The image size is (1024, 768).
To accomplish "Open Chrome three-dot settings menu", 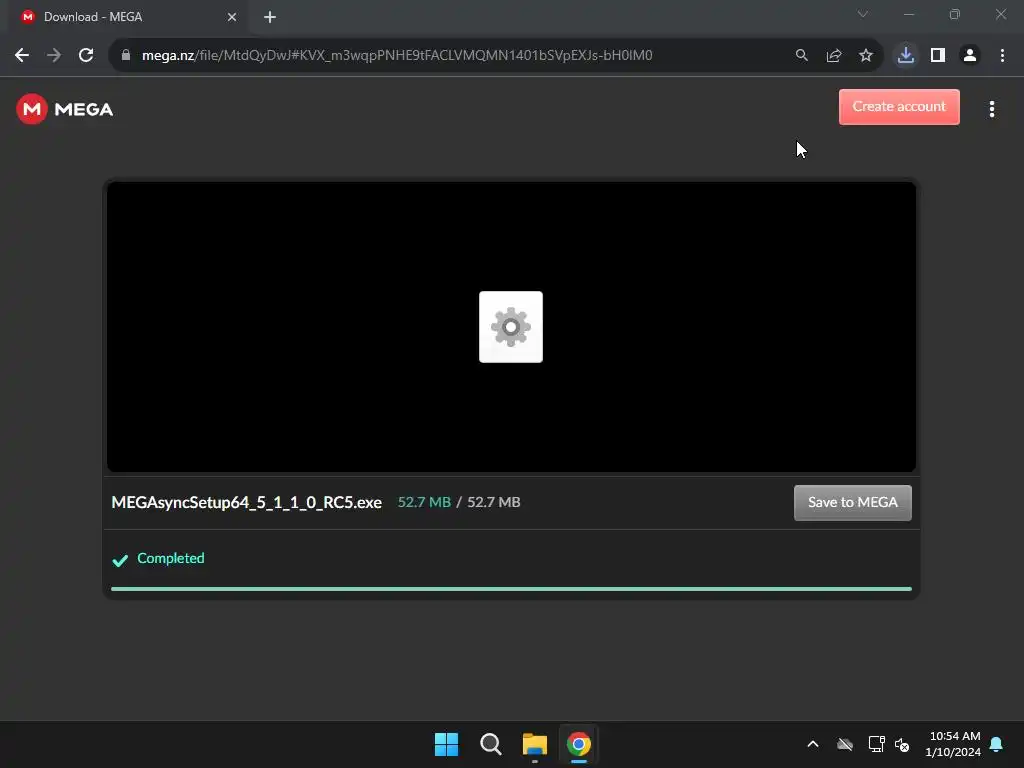I will pos(1002,56).
